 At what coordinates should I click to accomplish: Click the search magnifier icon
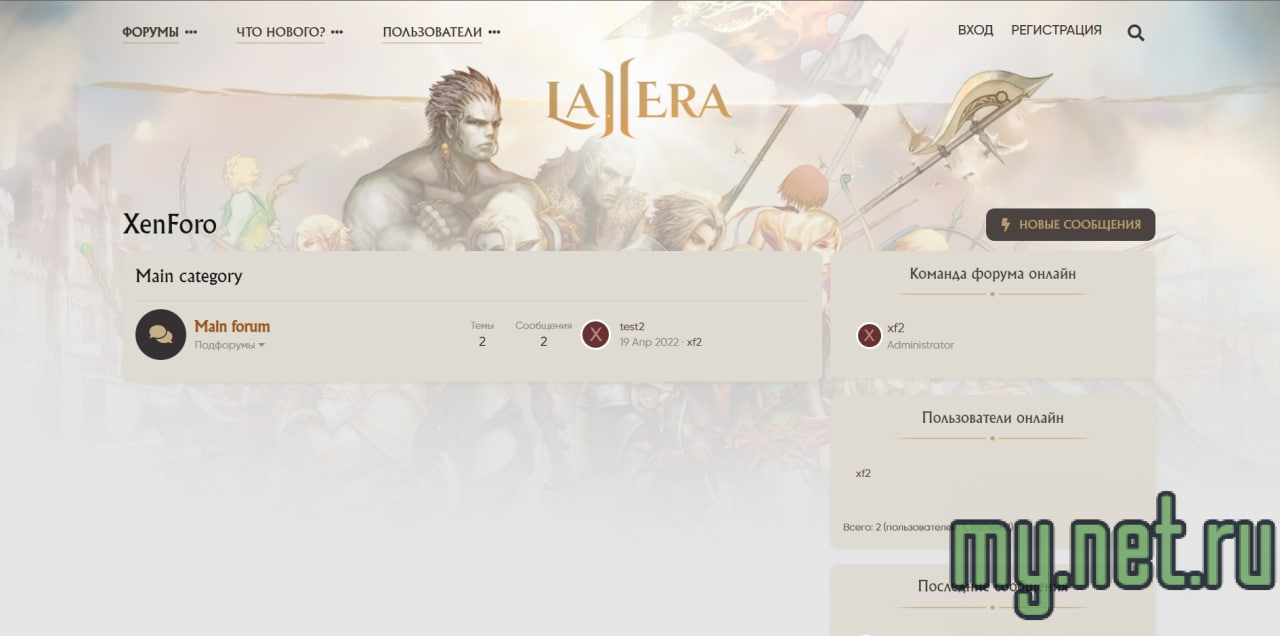tap(1135, 32)
